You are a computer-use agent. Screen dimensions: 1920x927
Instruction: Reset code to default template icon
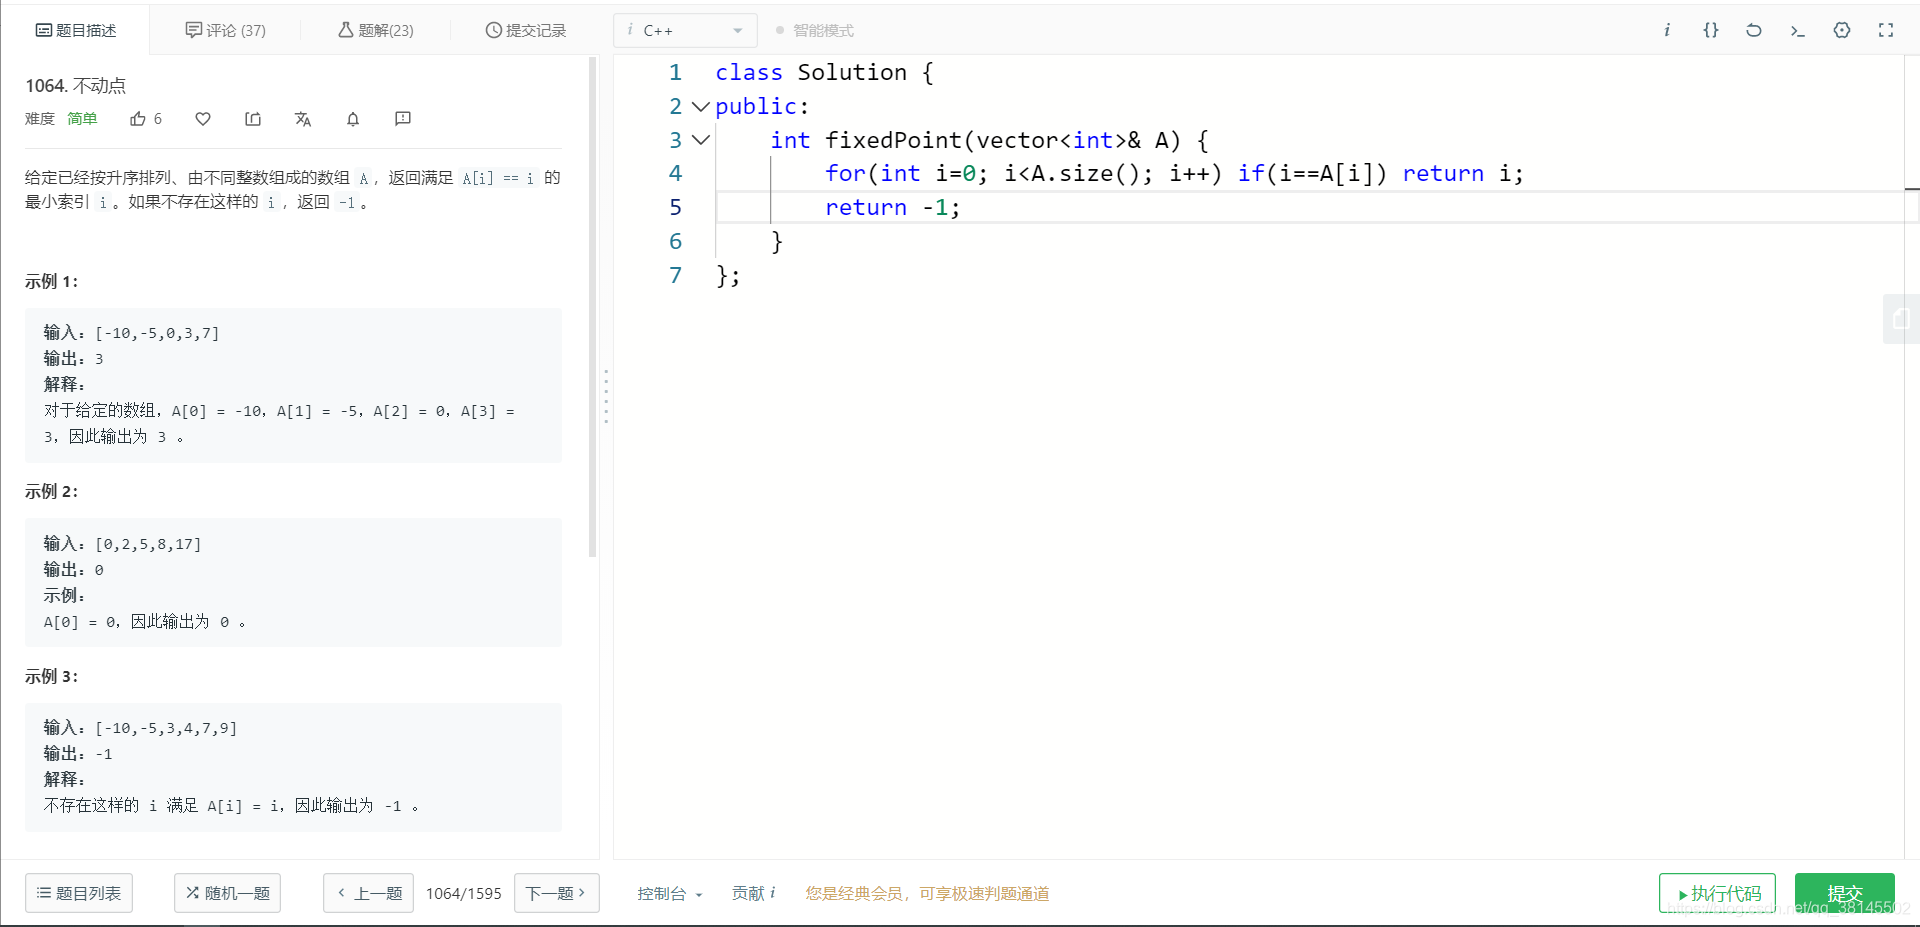tap(1754, 30)
